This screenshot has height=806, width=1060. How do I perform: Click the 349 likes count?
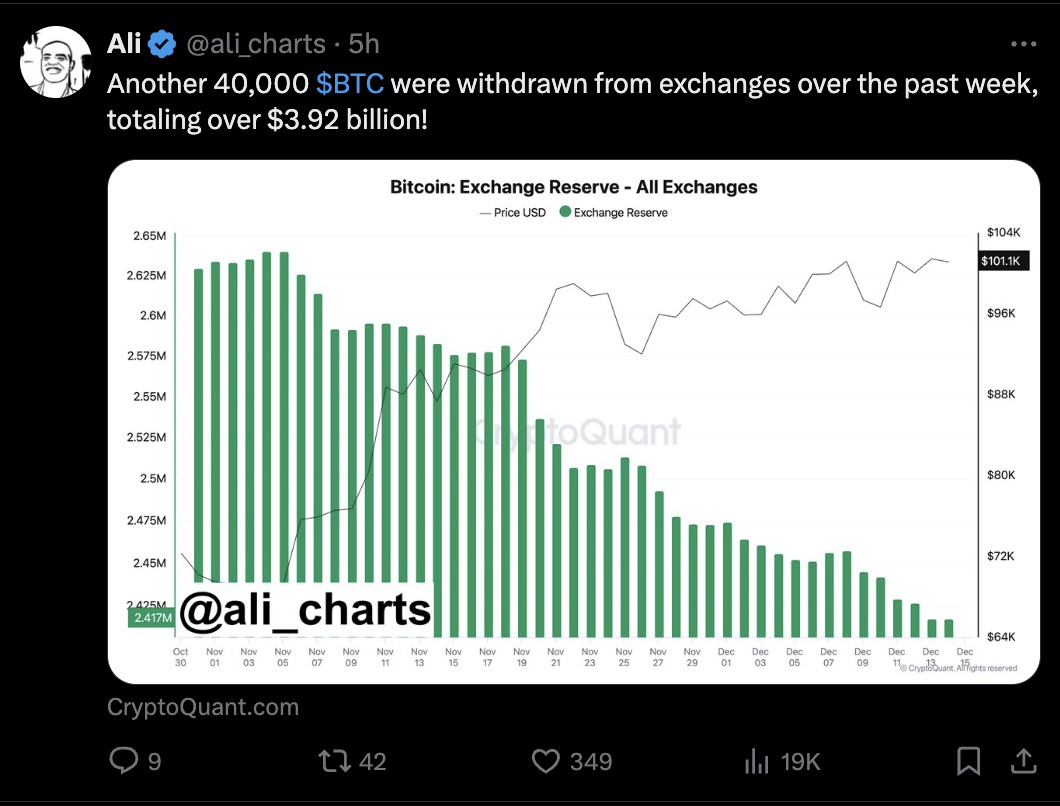click(591, 761)
